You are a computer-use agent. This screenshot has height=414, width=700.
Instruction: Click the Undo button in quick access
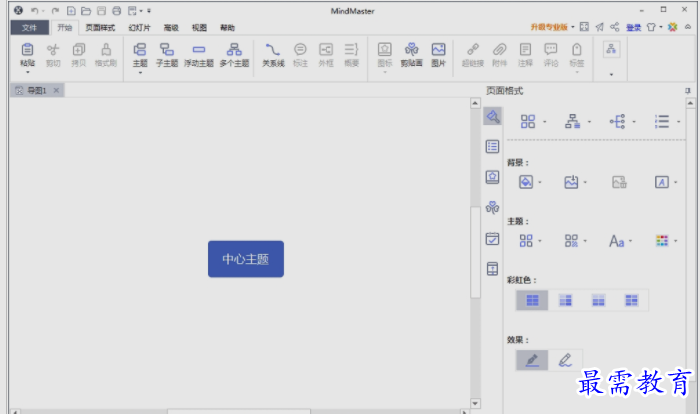(34, 10)
